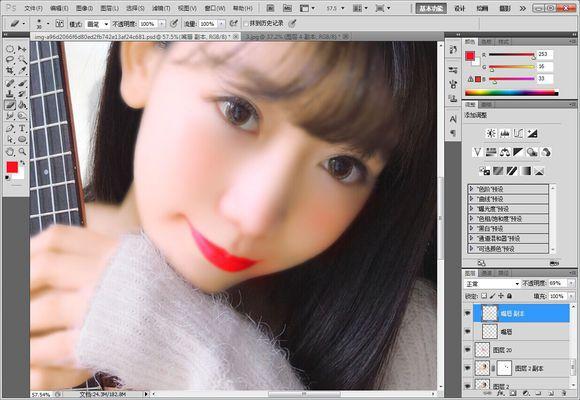Image resolution: width=580 pixels, height=400 pixels.
Task: Open the options bar 不透明度 dropdown arrow
Action: [x=161, y=24]
